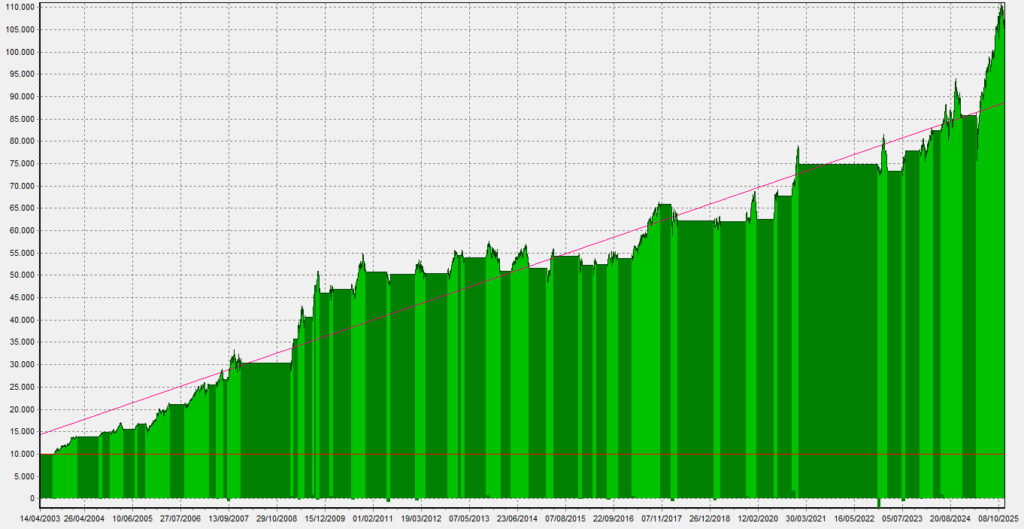Click the 110.000 value on y-axis
This screenshot has width=1024, height=529.
click(x=20, y=7)
